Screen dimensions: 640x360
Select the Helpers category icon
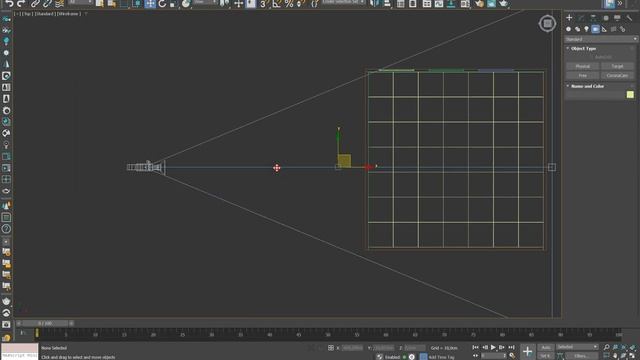coord(604,29)
